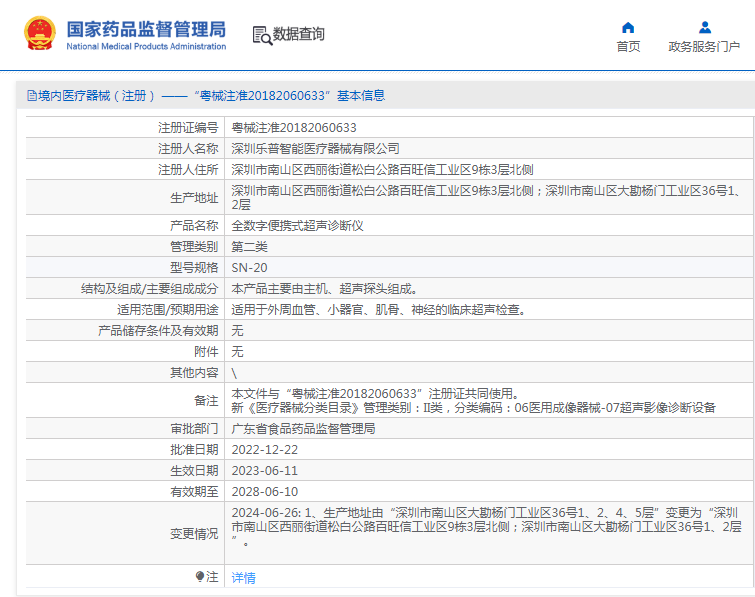Click the 产品名称 row label

194,226
